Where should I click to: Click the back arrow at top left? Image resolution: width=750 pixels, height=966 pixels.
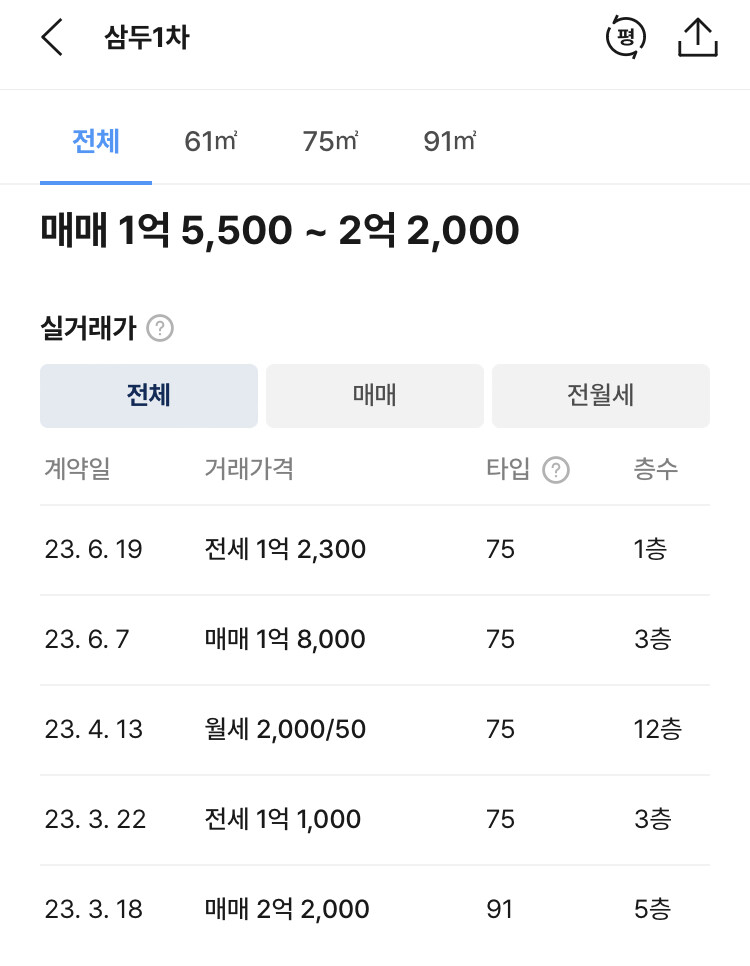(x=50, y=37)
